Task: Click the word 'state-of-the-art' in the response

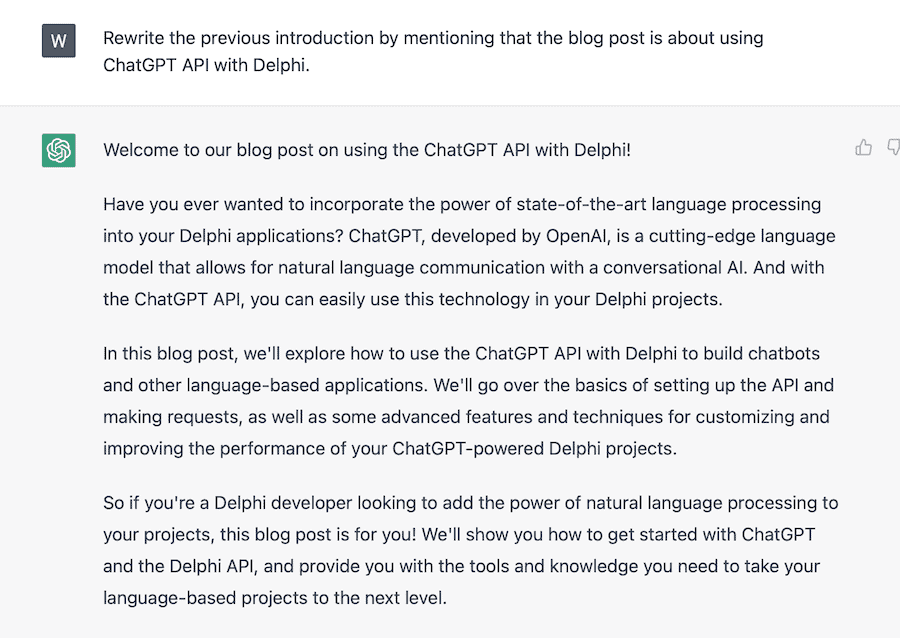Action: (x=580, y=205)
